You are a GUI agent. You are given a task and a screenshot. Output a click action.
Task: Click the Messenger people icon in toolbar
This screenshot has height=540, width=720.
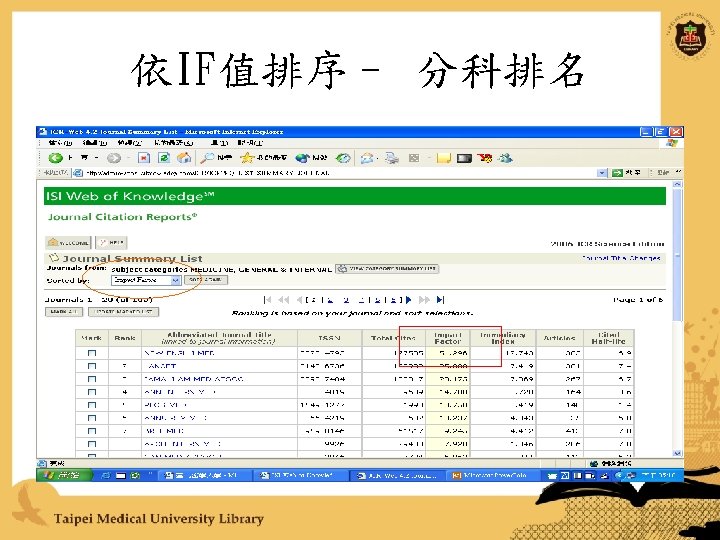click(x=505, y=158)
